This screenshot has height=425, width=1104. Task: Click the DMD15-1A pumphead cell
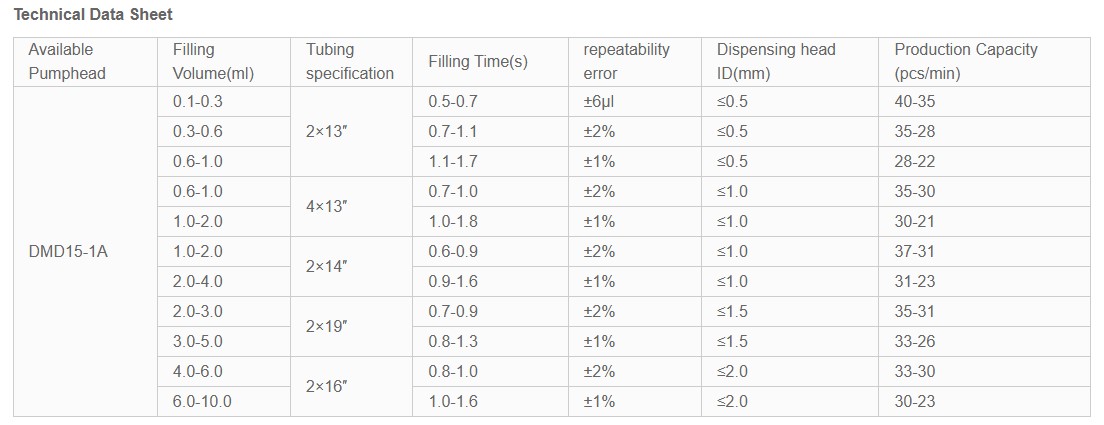68,251
